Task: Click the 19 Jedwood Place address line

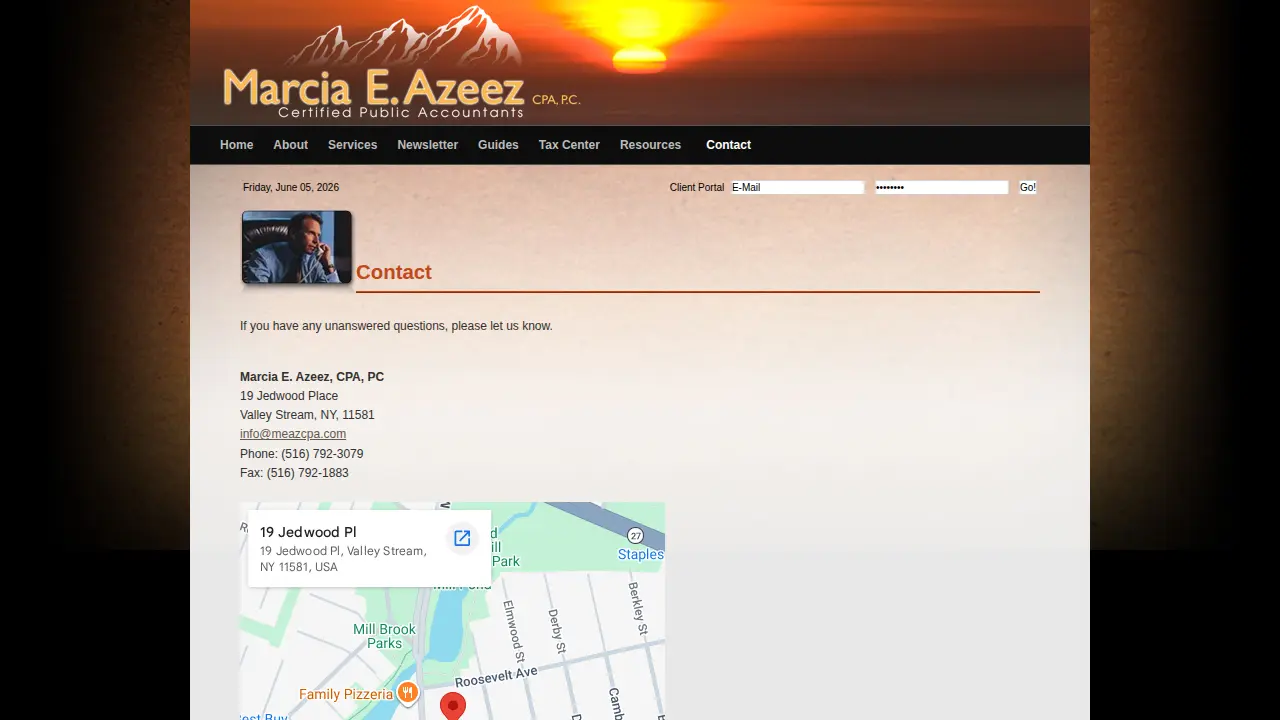Action: [289, 396]
